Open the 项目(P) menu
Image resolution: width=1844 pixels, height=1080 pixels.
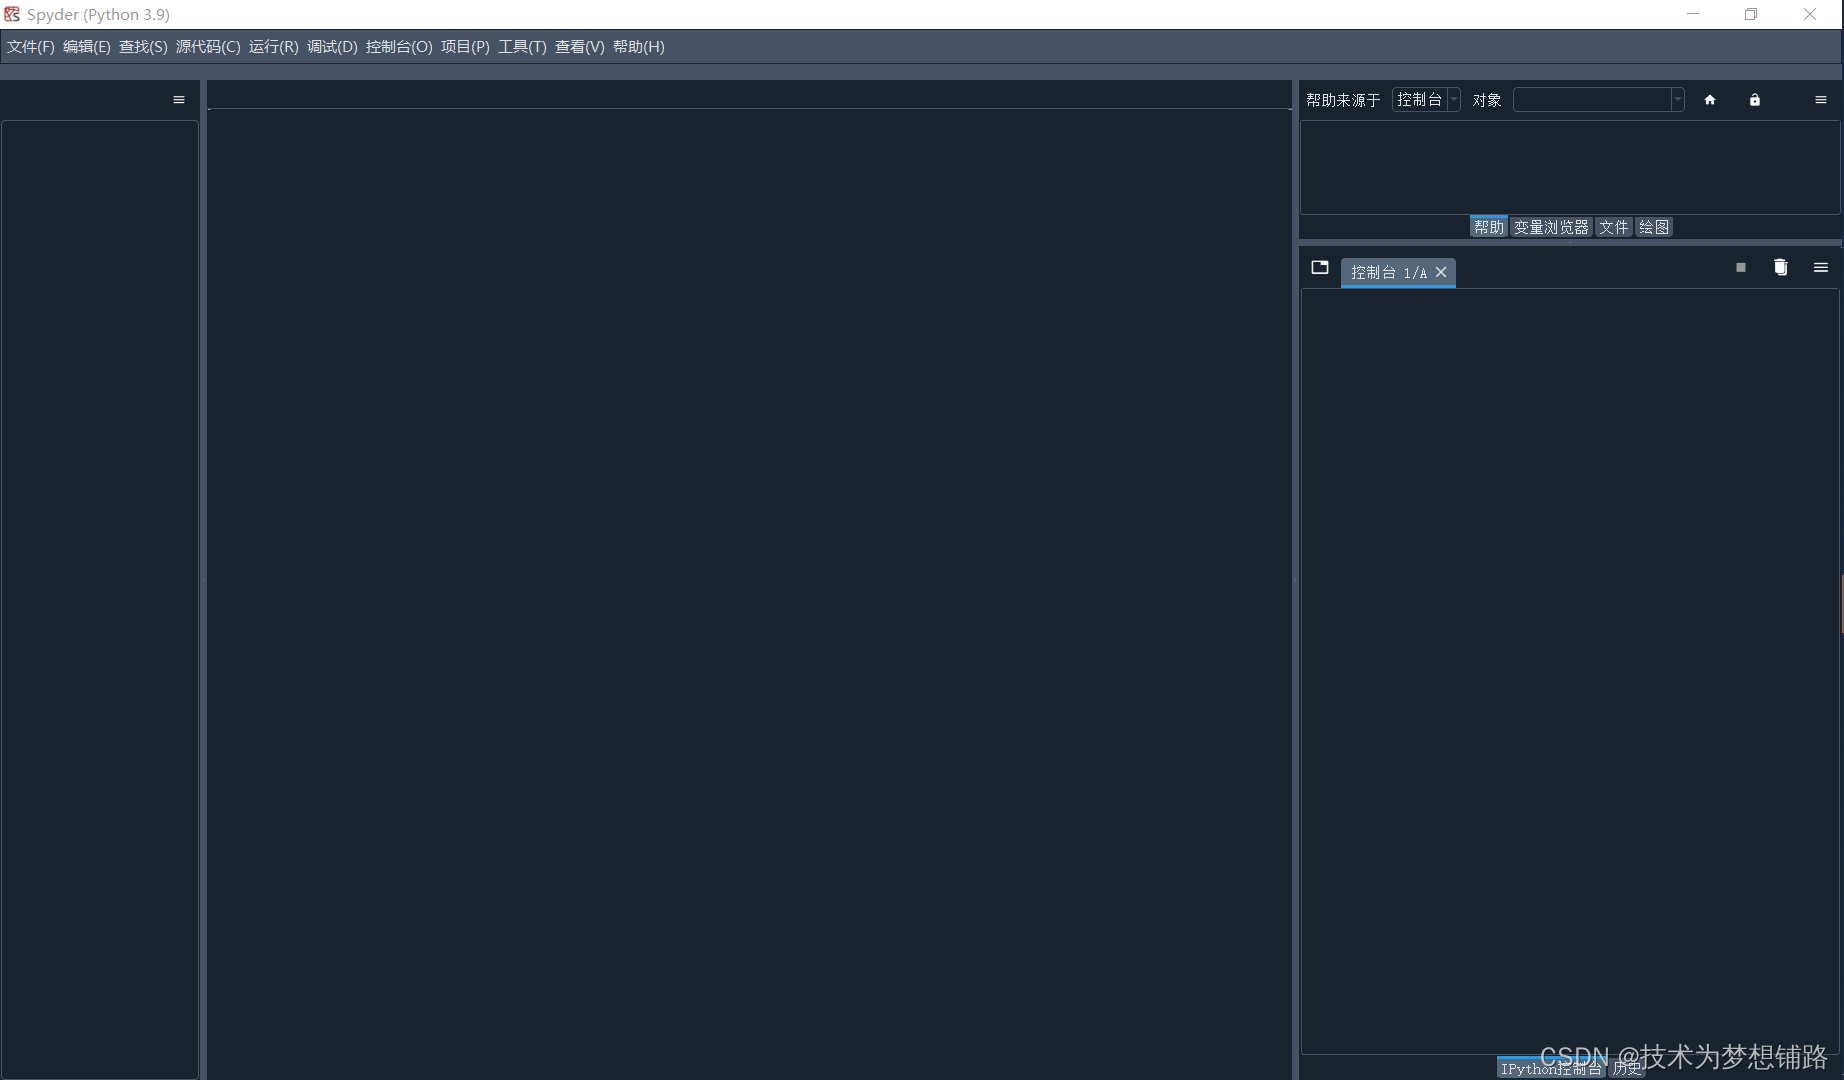coord(465,47)
